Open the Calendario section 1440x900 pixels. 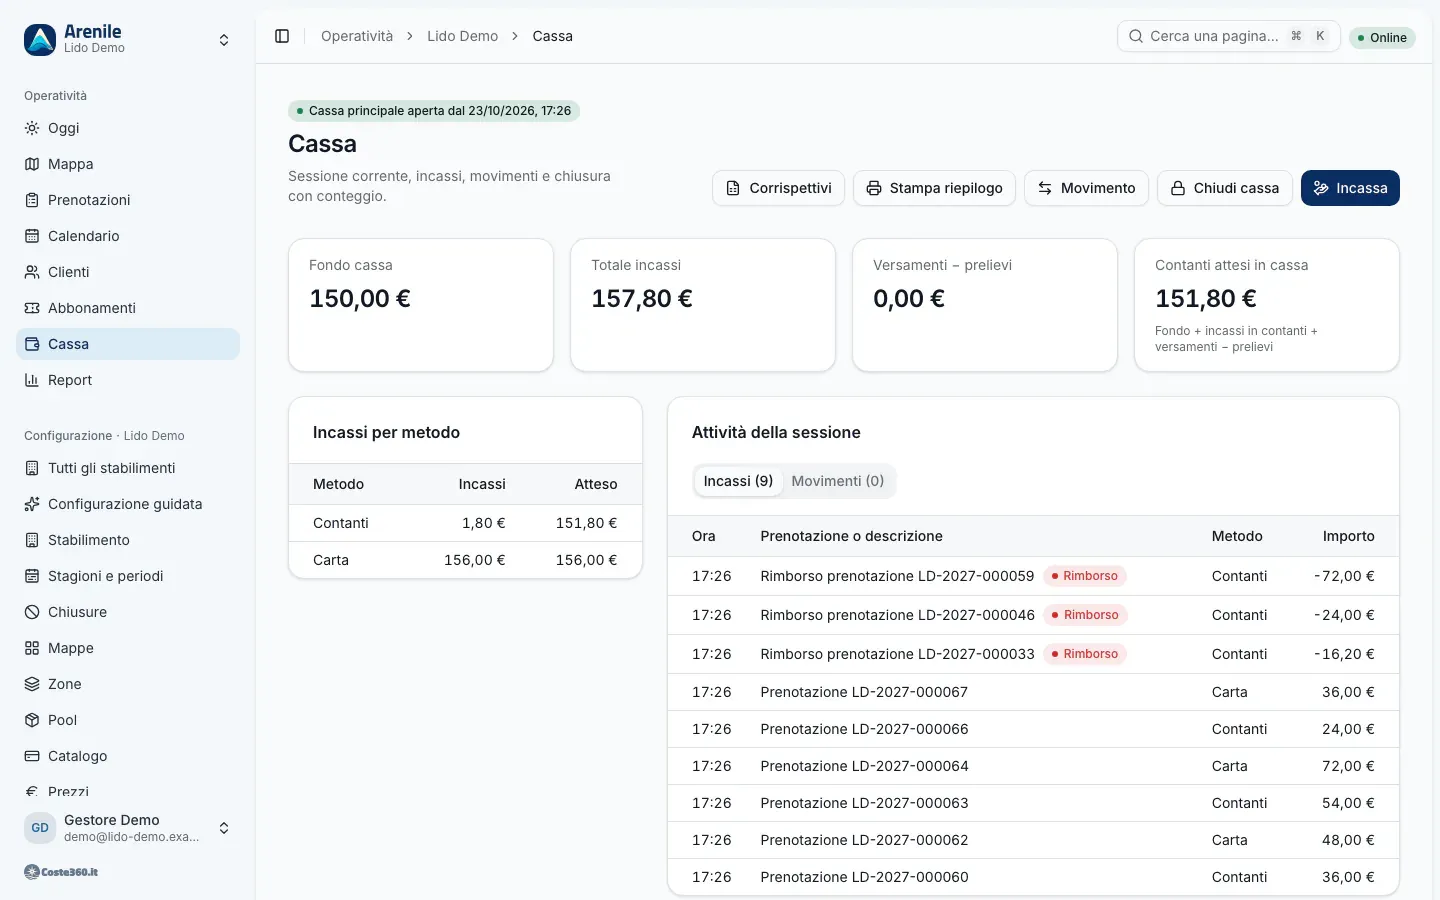coord(128,236)
